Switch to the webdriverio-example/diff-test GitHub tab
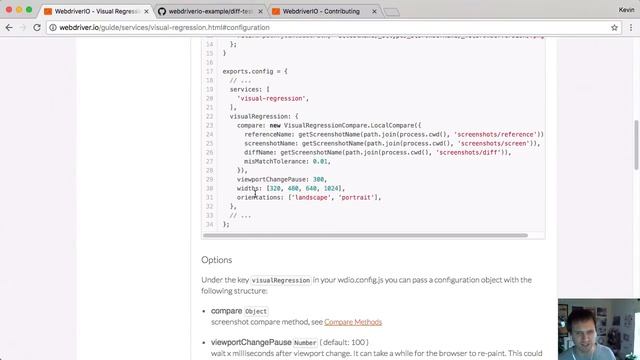 [211, 11]
